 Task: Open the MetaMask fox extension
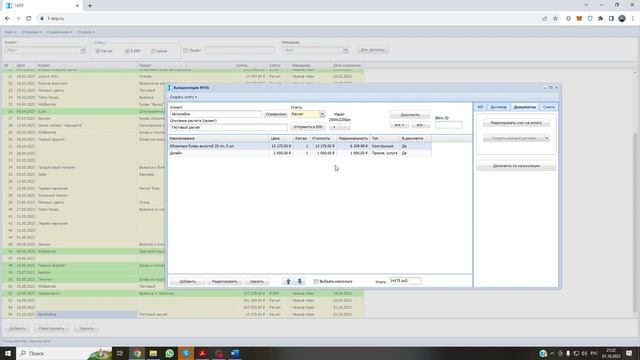(579, 18)
